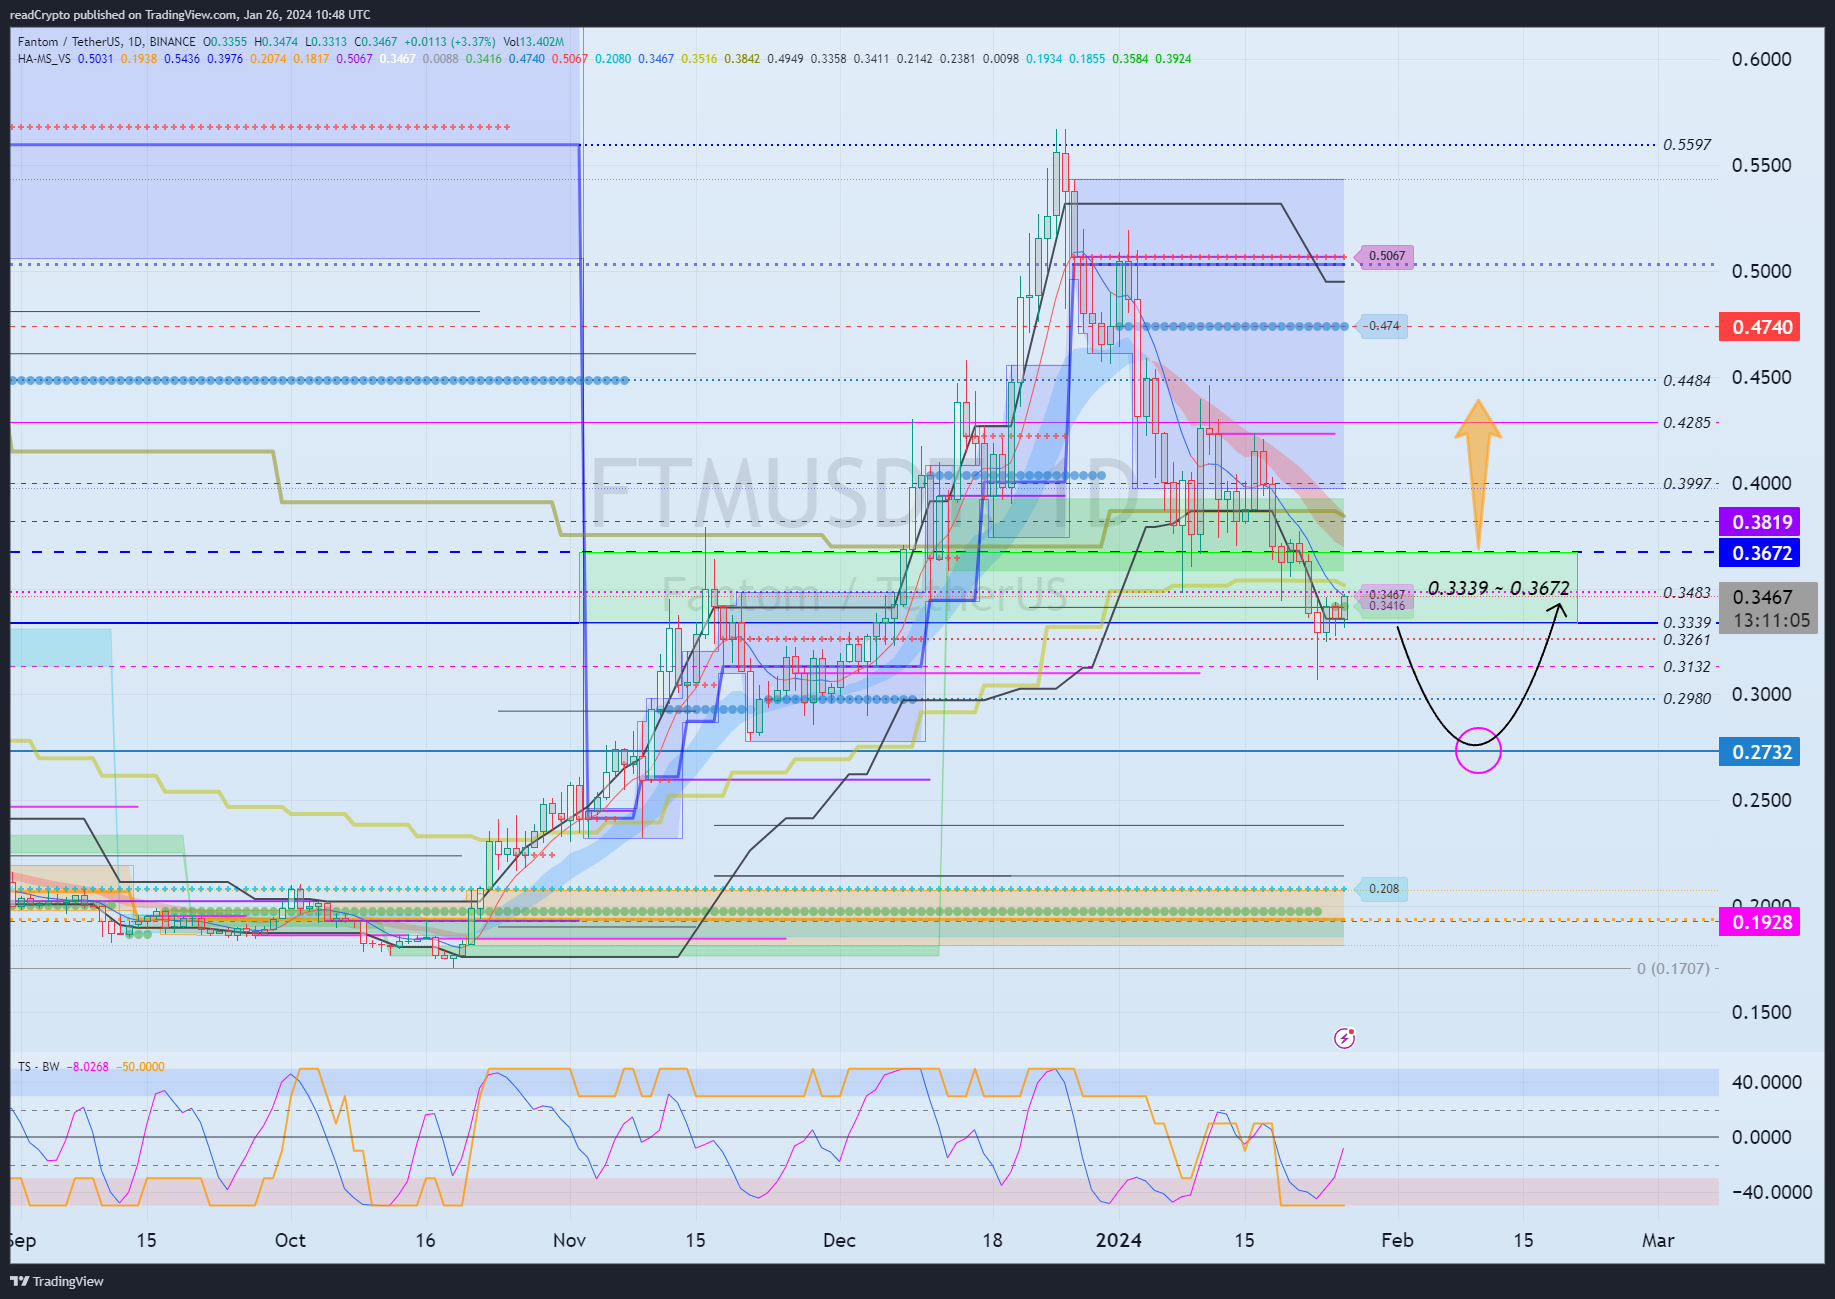Click the blue 0.2732 price label
Viewport: 1835px width, 1299px height.
(1759, 752)
